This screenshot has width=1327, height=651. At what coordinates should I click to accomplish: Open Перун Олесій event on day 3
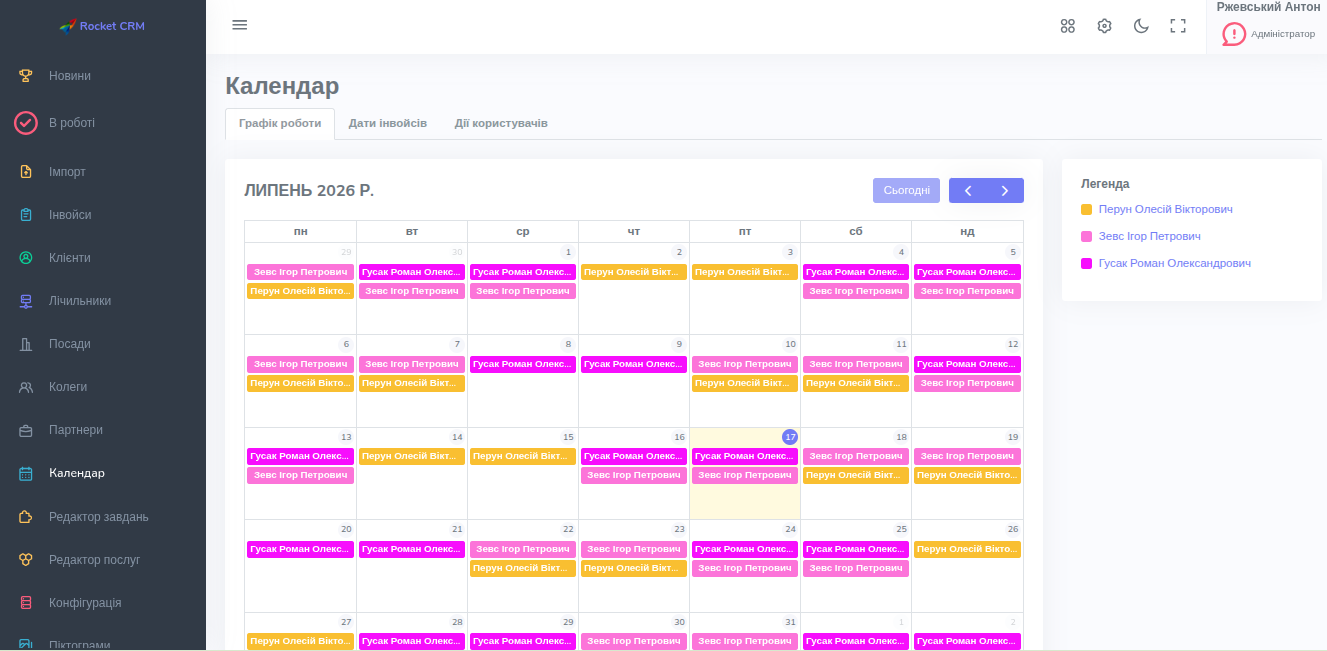(x=745, y=272)
